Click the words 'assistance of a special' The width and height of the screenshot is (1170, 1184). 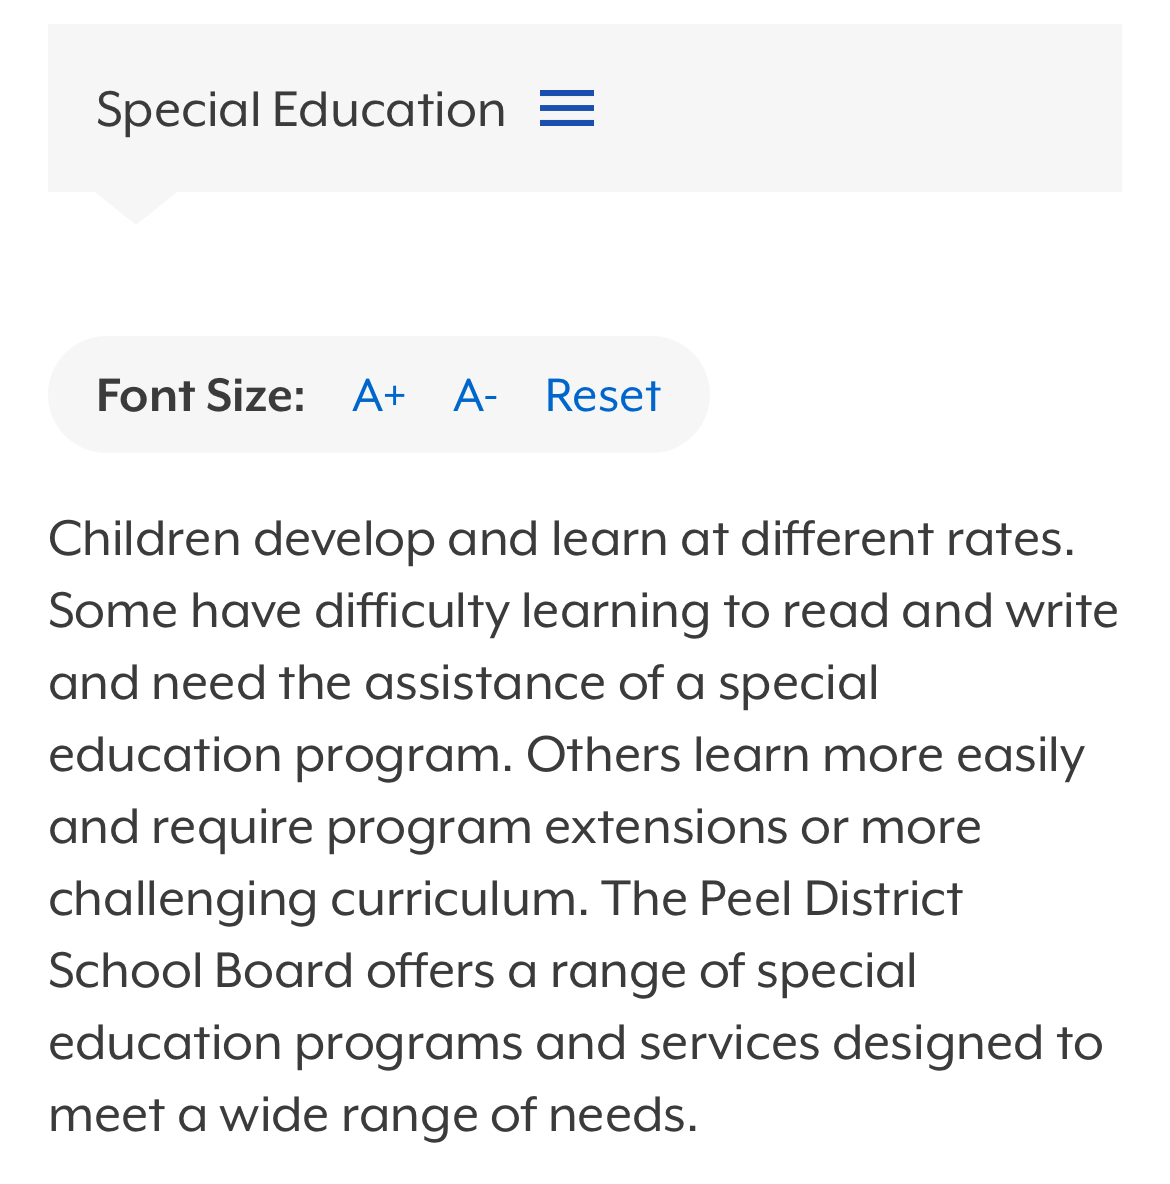pyautogui.click(x=622, y=684)
